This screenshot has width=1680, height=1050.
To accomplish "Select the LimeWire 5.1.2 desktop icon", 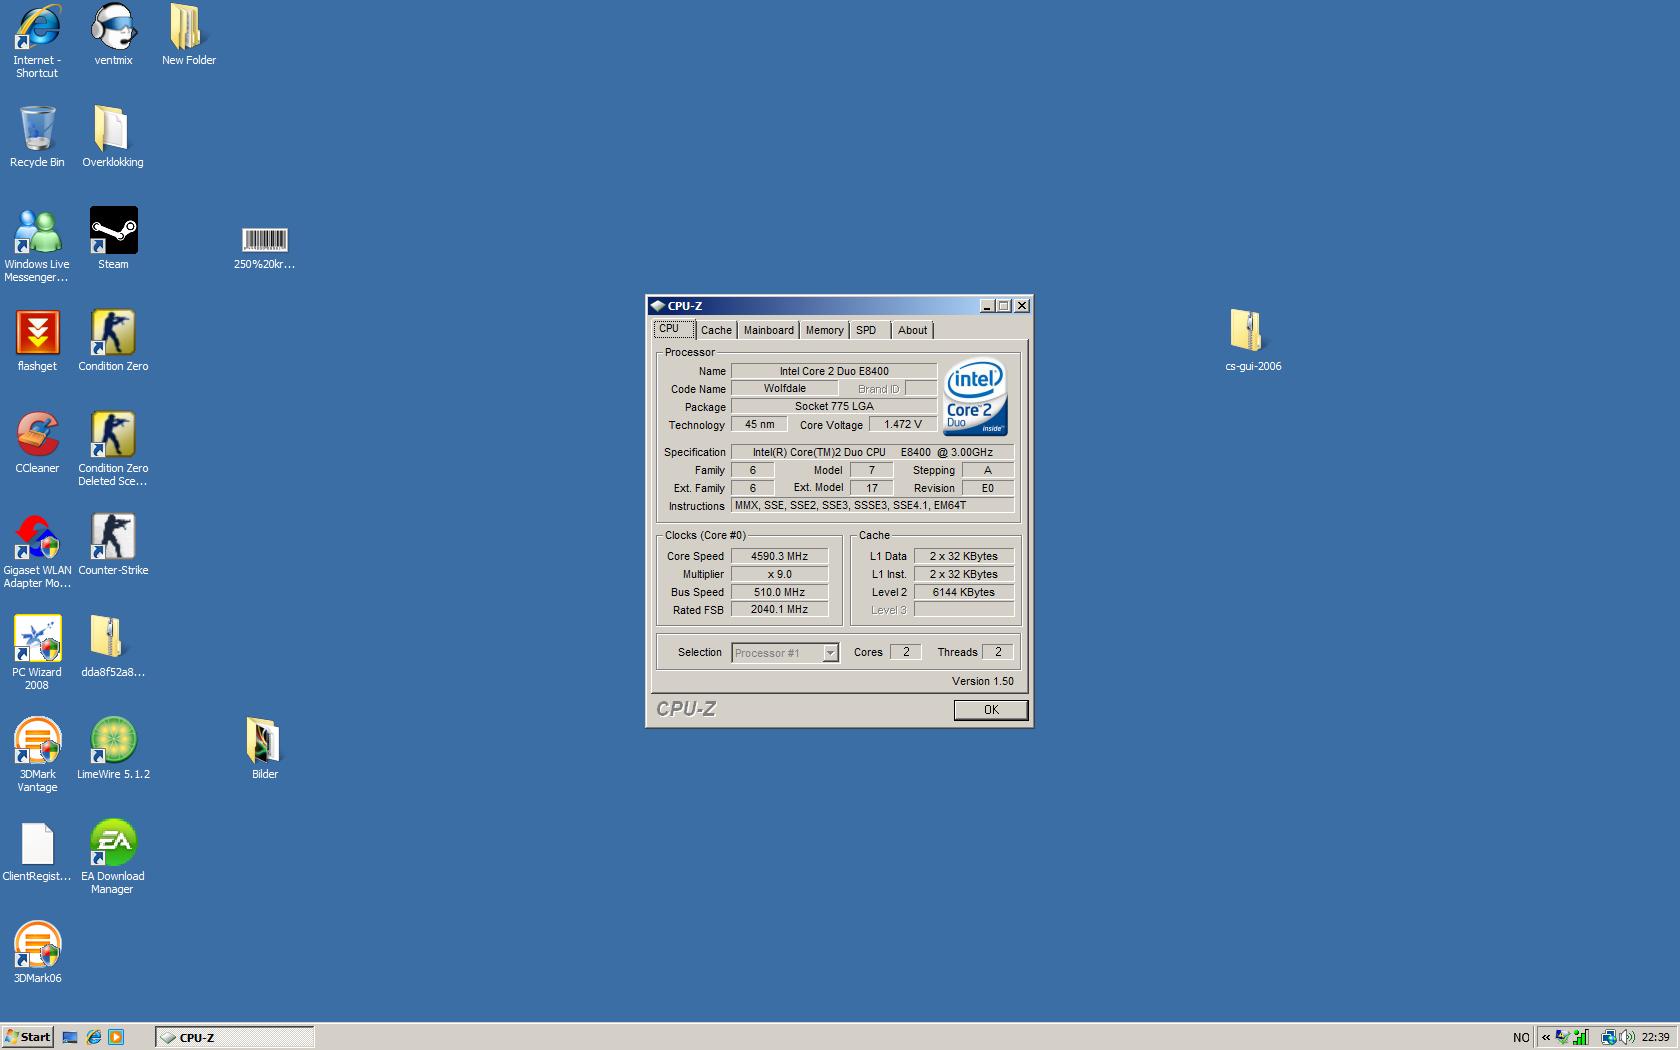I will click(x=113, y=748).
